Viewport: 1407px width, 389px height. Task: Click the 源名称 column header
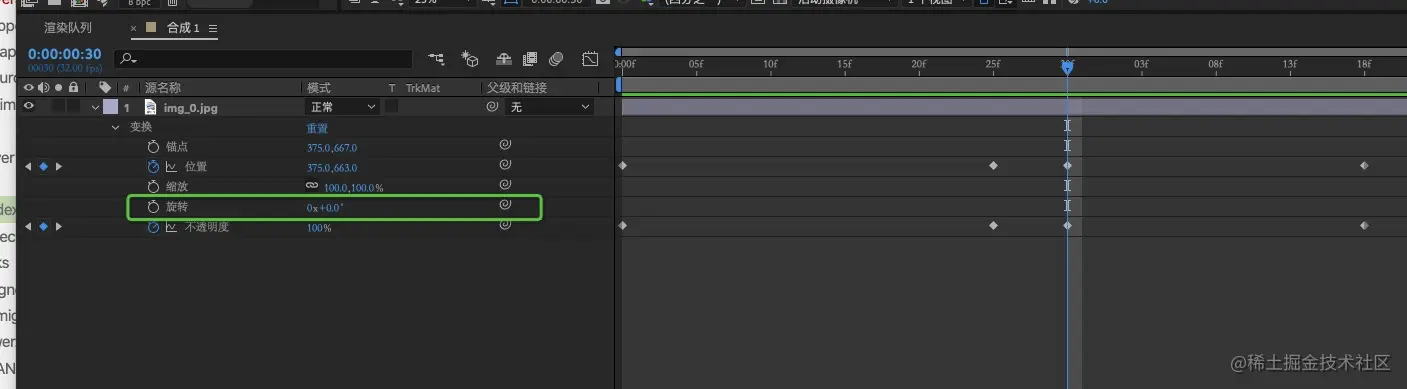pos(162,88)
